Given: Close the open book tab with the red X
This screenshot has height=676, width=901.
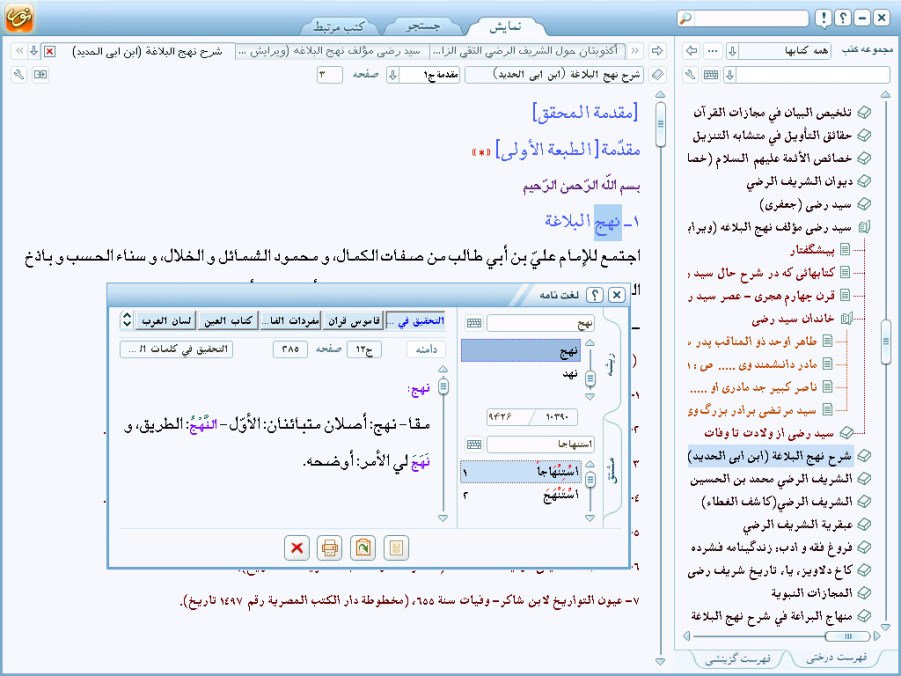Looking at the screenshot, I should pos(49,51).
